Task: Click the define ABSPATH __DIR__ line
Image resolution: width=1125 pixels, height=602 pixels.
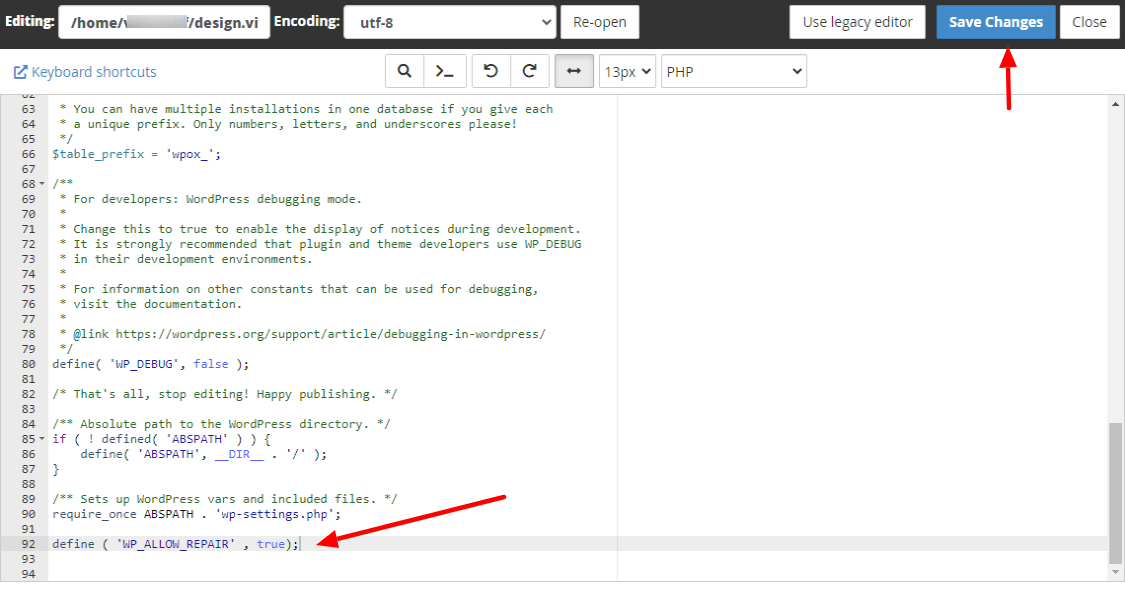Action: 204,454
